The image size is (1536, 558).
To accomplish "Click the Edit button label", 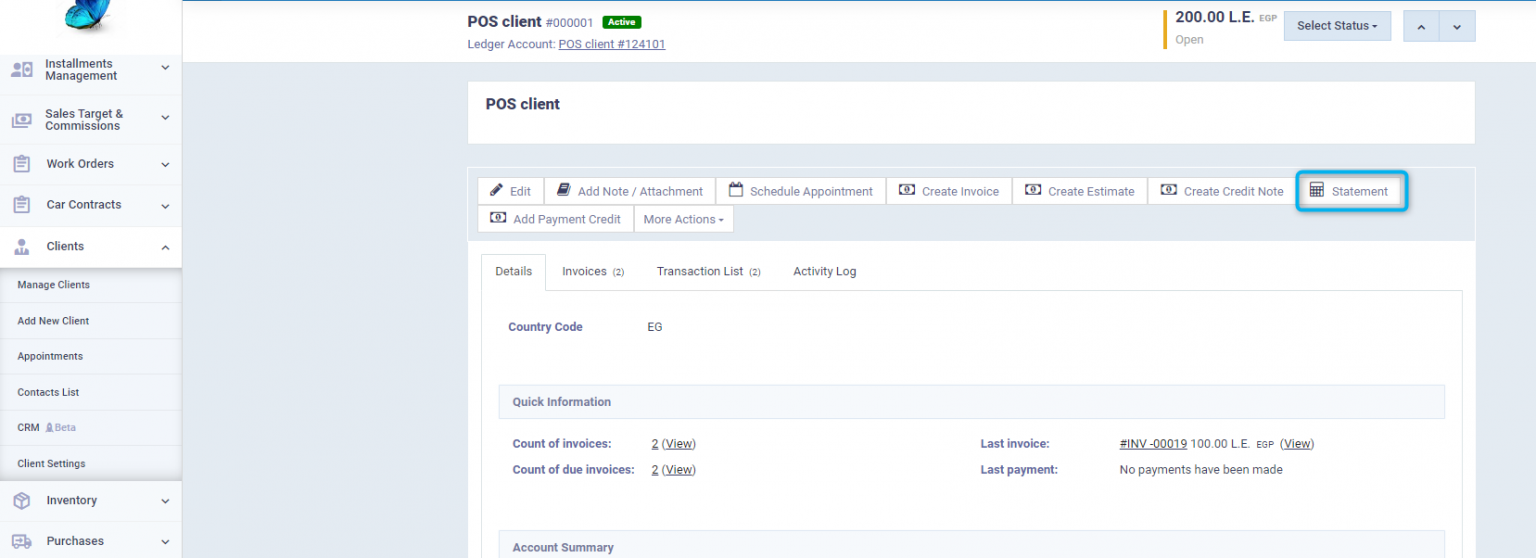I will [520, 192].
